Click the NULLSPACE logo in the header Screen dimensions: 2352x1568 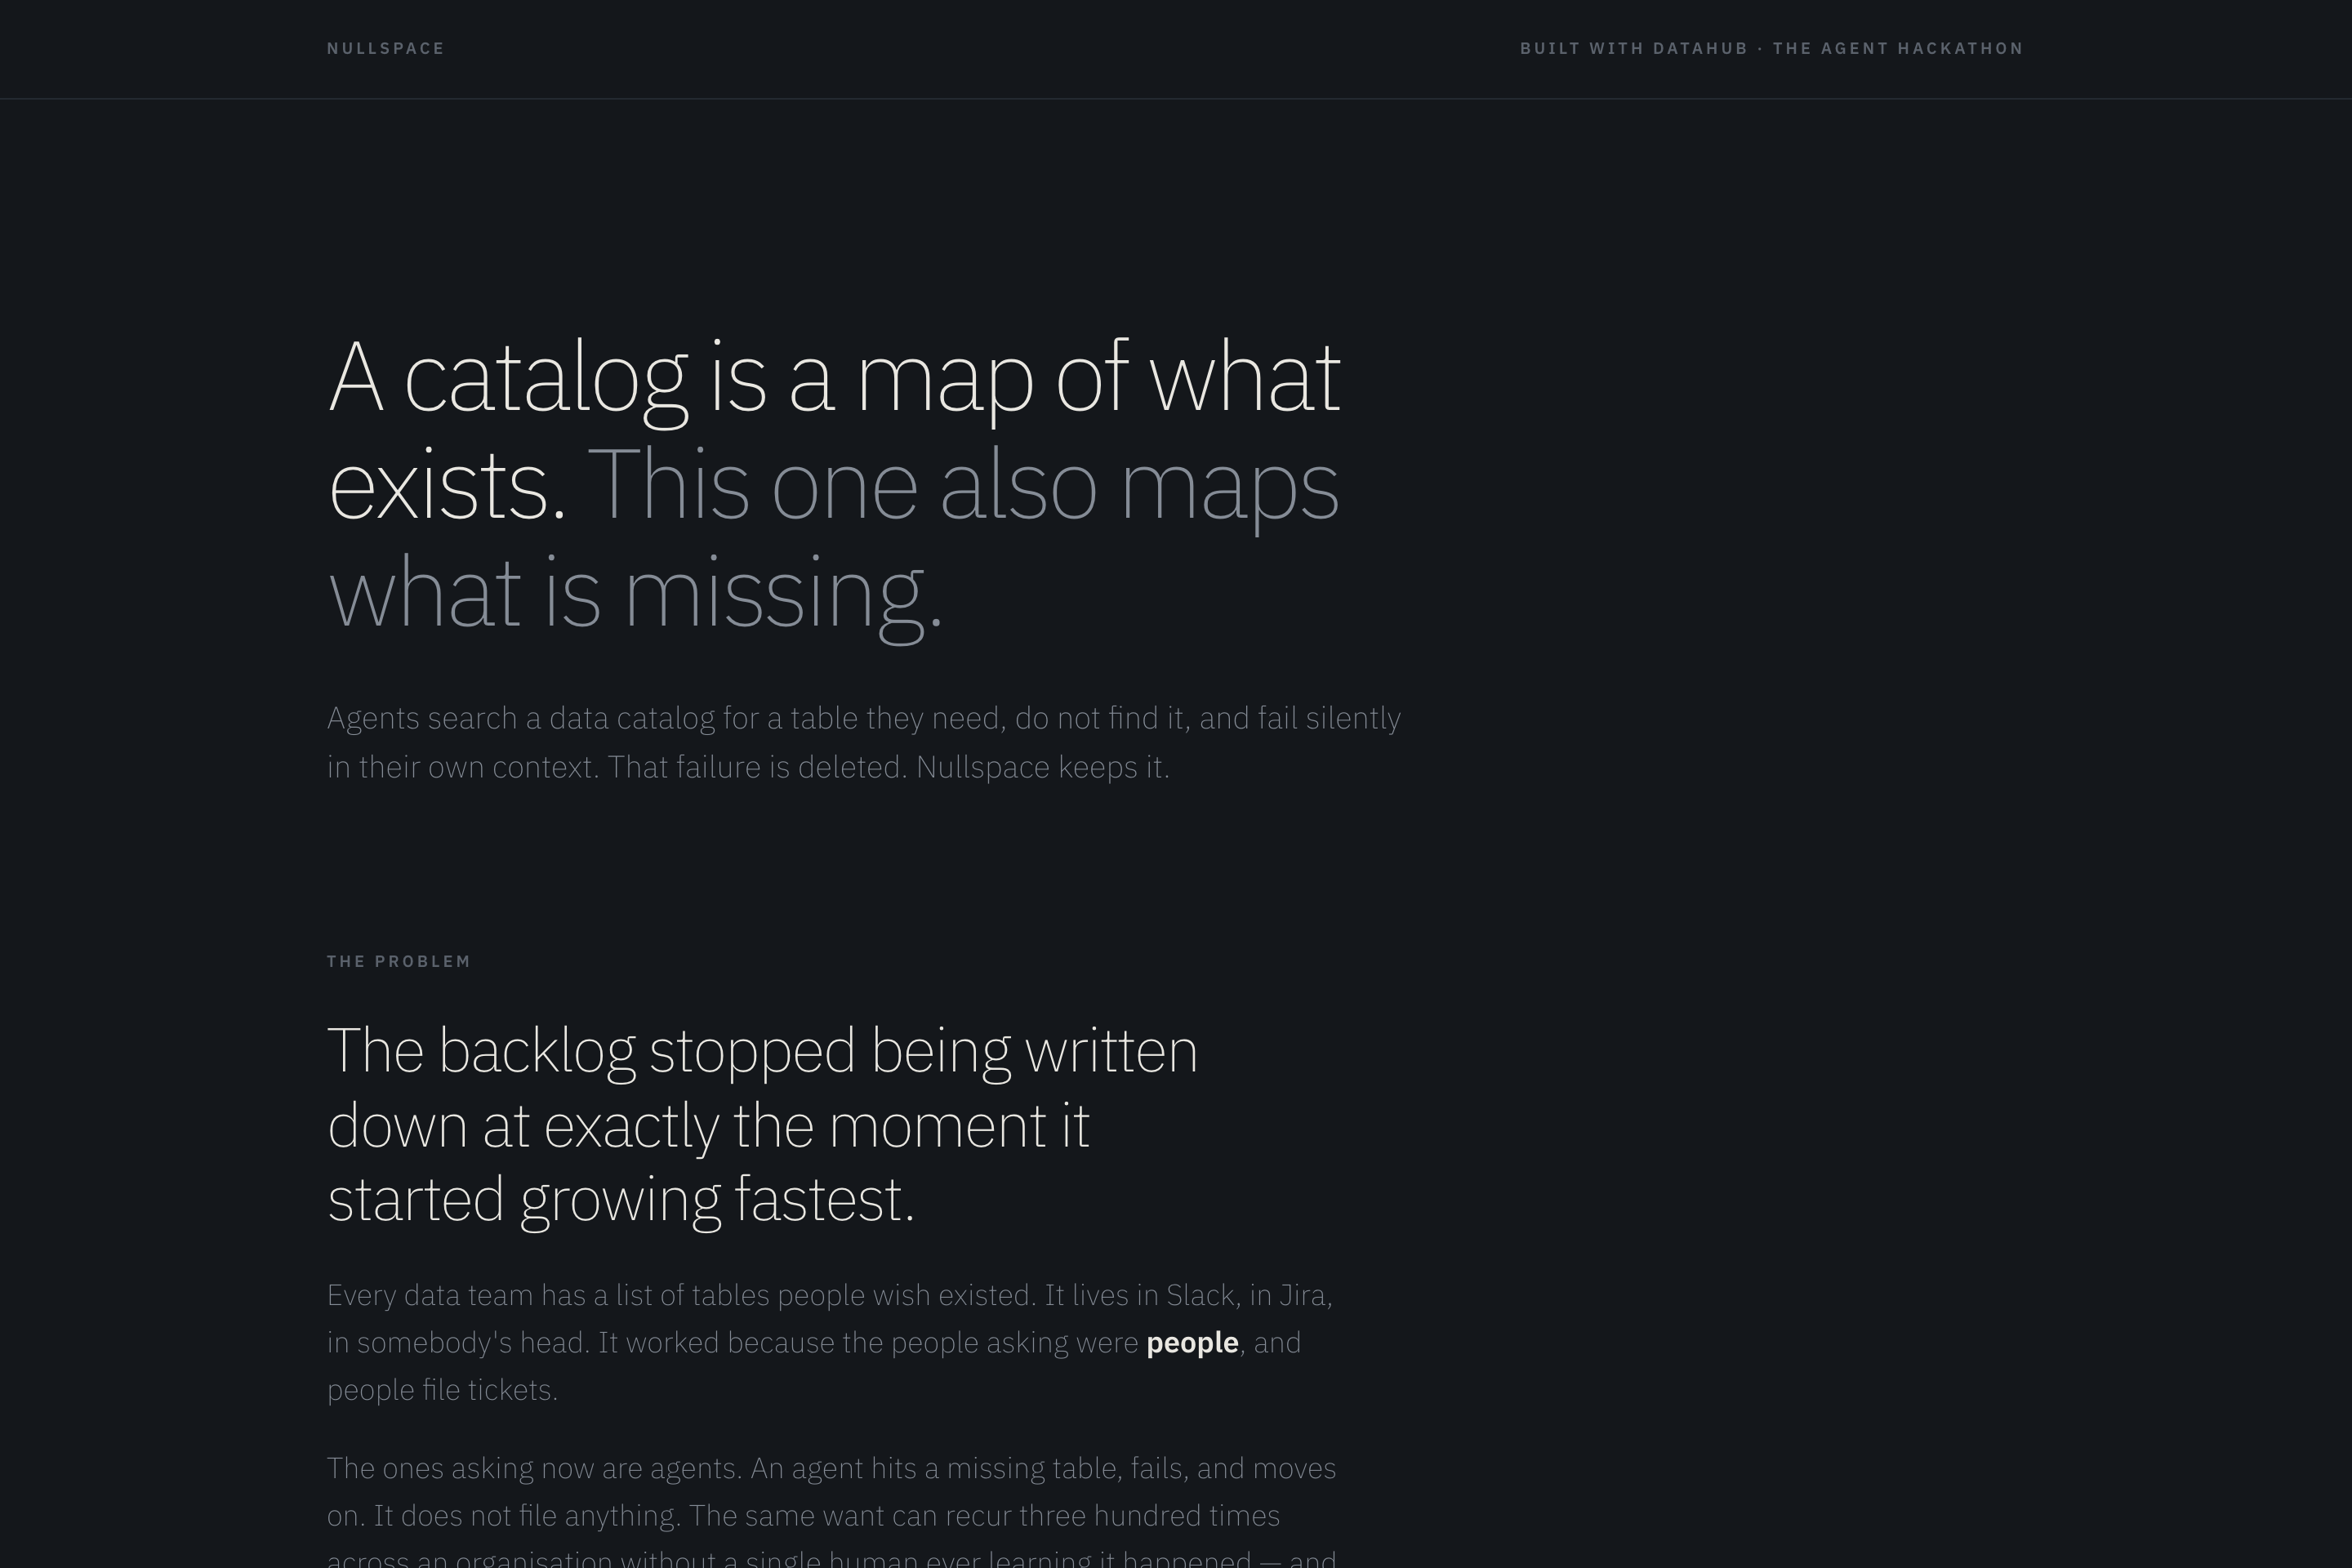point(385,48)
